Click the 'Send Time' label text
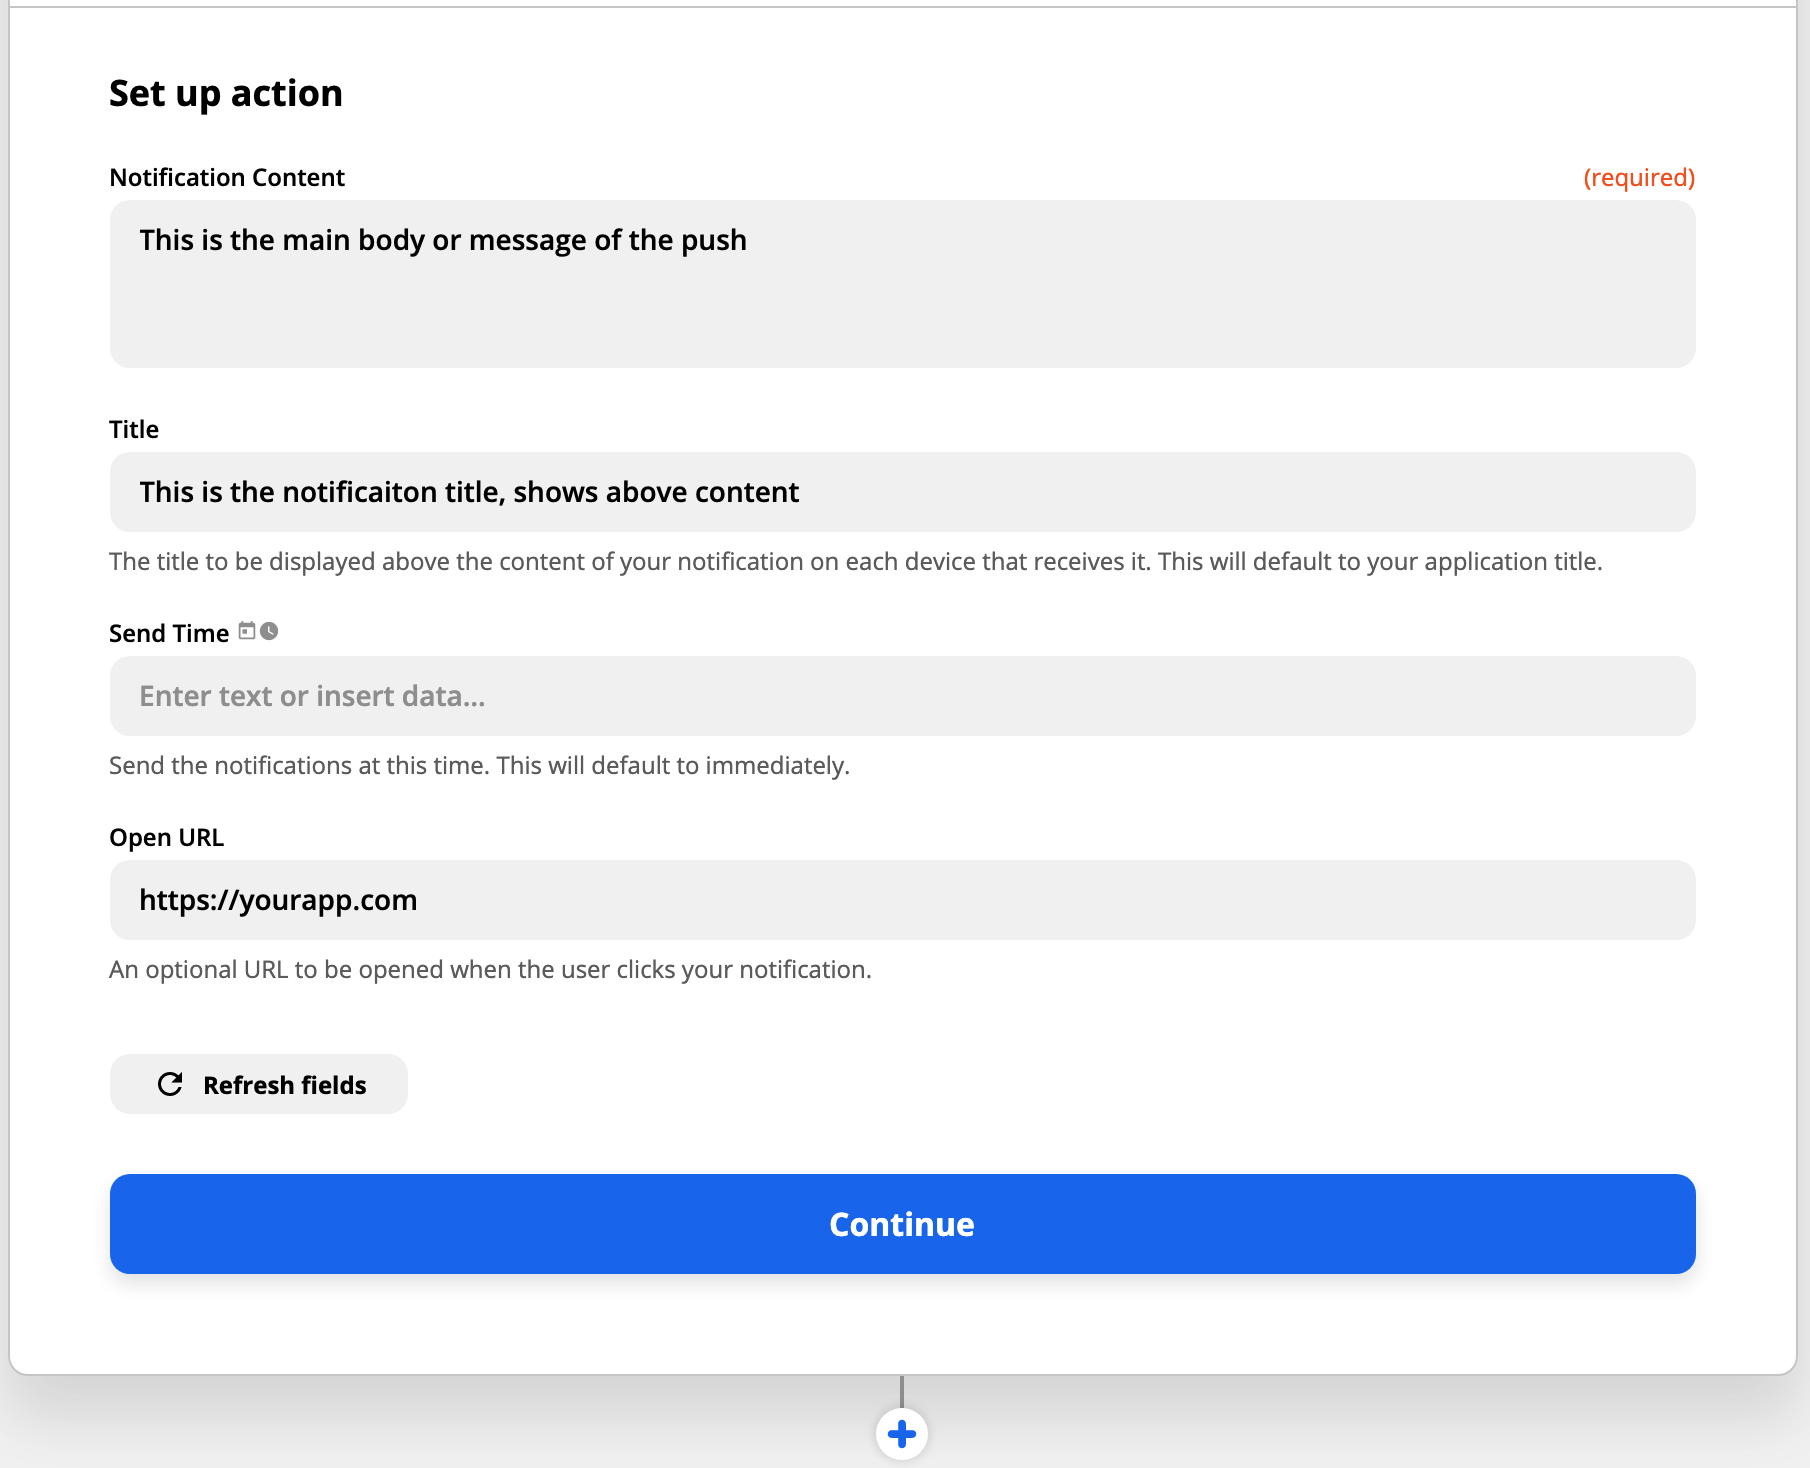Viewport: 1810px width, 1468px height. coord(169,634)
